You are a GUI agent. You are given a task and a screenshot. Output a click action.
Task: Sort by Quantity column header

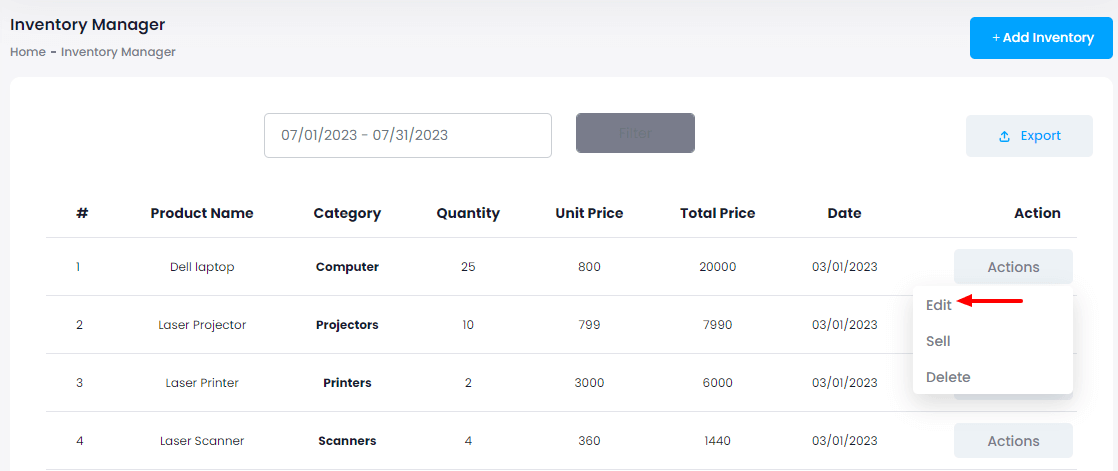[468, 213]
